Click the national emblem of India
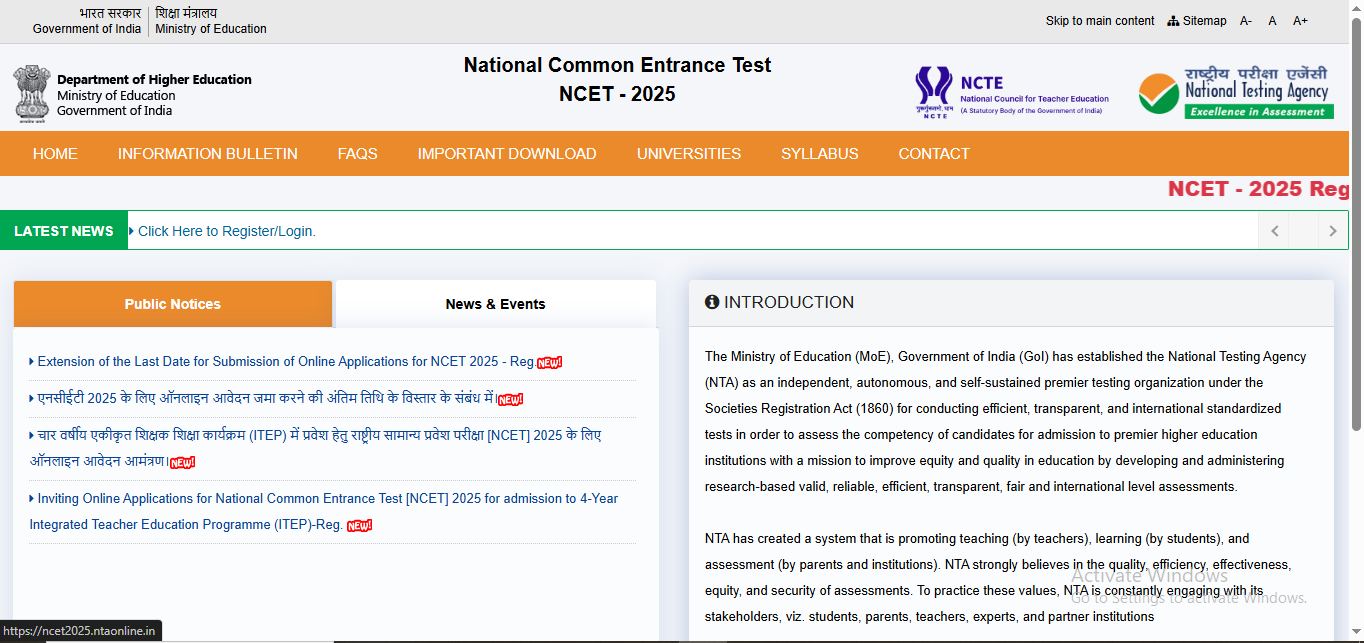 coord(32,95)
